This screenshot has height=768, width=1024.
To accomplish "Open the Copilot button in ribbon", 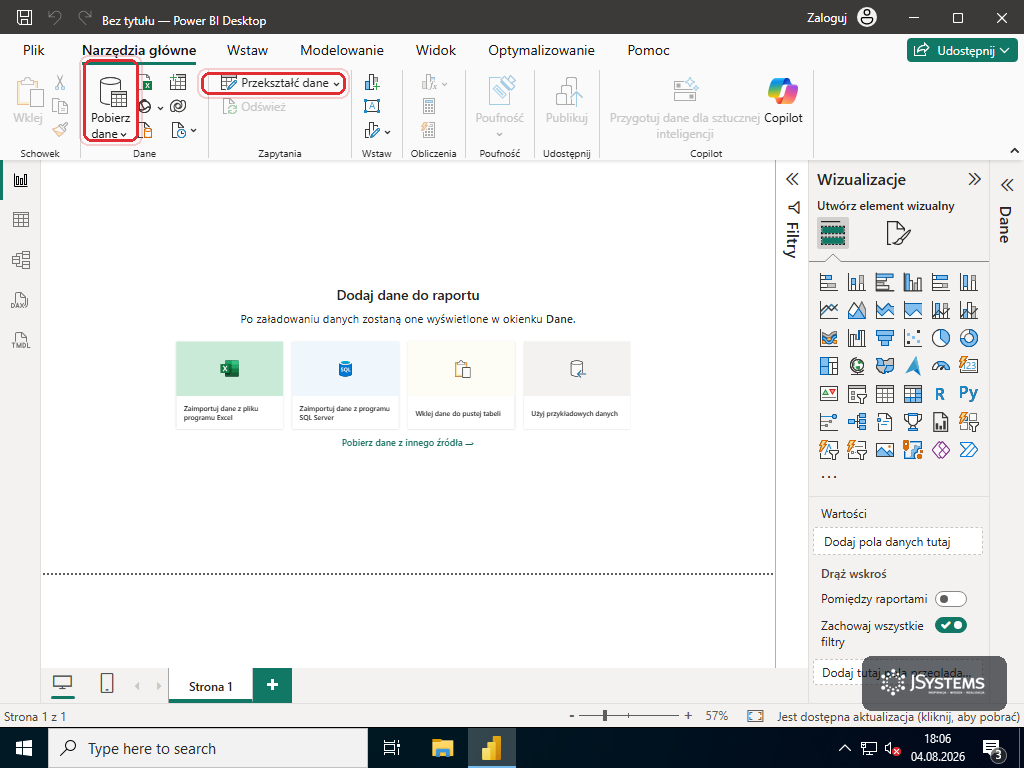I will 783,100.
